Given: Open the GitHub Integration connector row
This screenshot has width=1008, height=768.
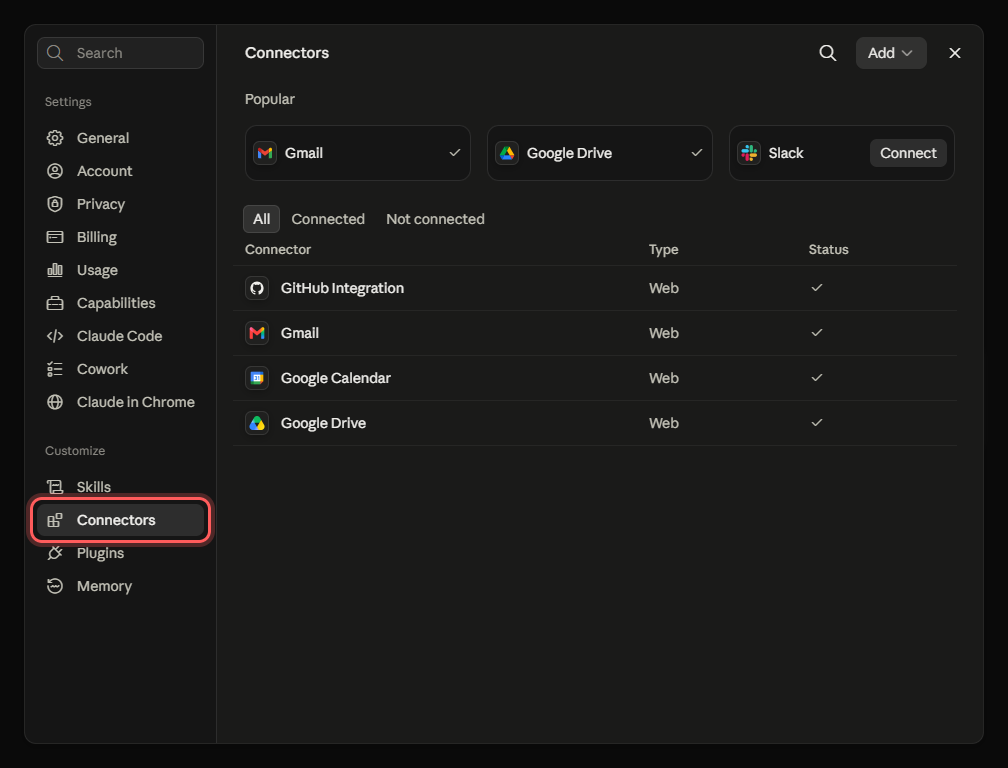Looking at the screenshot, I should click(595, 288).
